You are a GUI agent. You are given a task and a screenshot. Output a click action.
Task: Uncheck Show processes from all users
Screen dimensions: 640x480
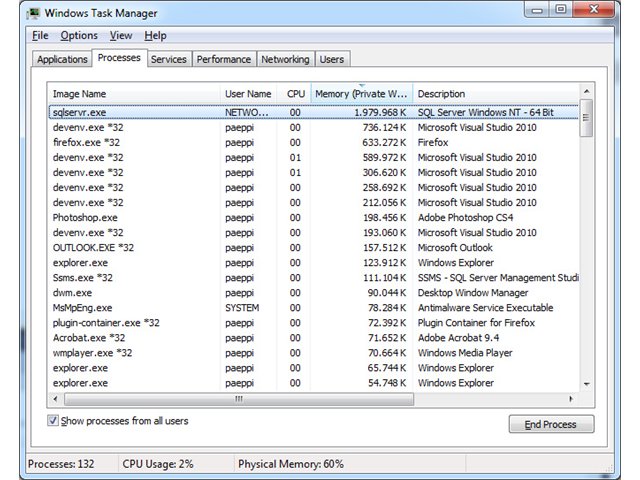click(53, 420)
